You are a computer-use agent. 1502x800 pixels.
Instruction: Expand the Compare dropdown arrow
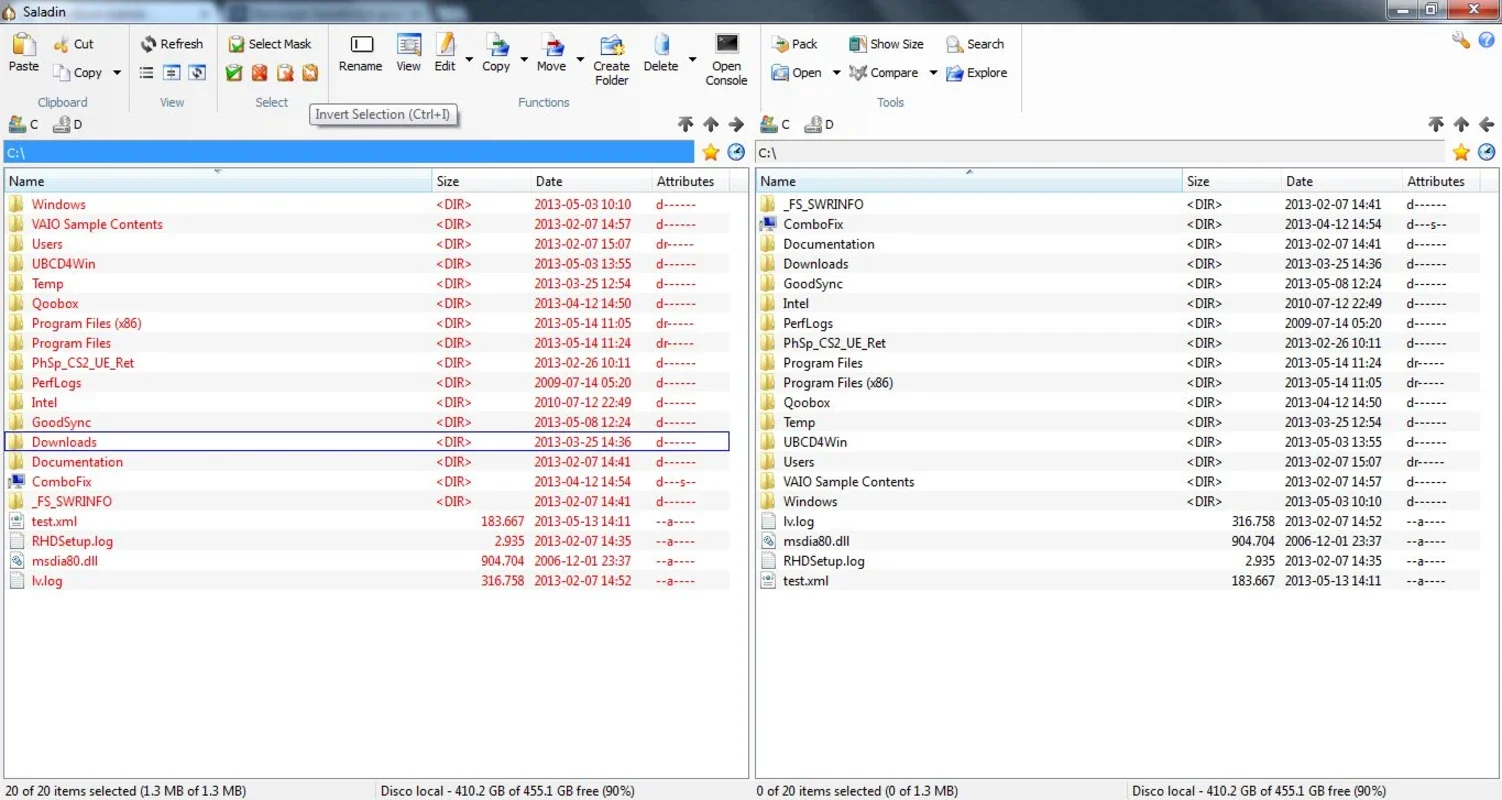click(x=933, y=73)
